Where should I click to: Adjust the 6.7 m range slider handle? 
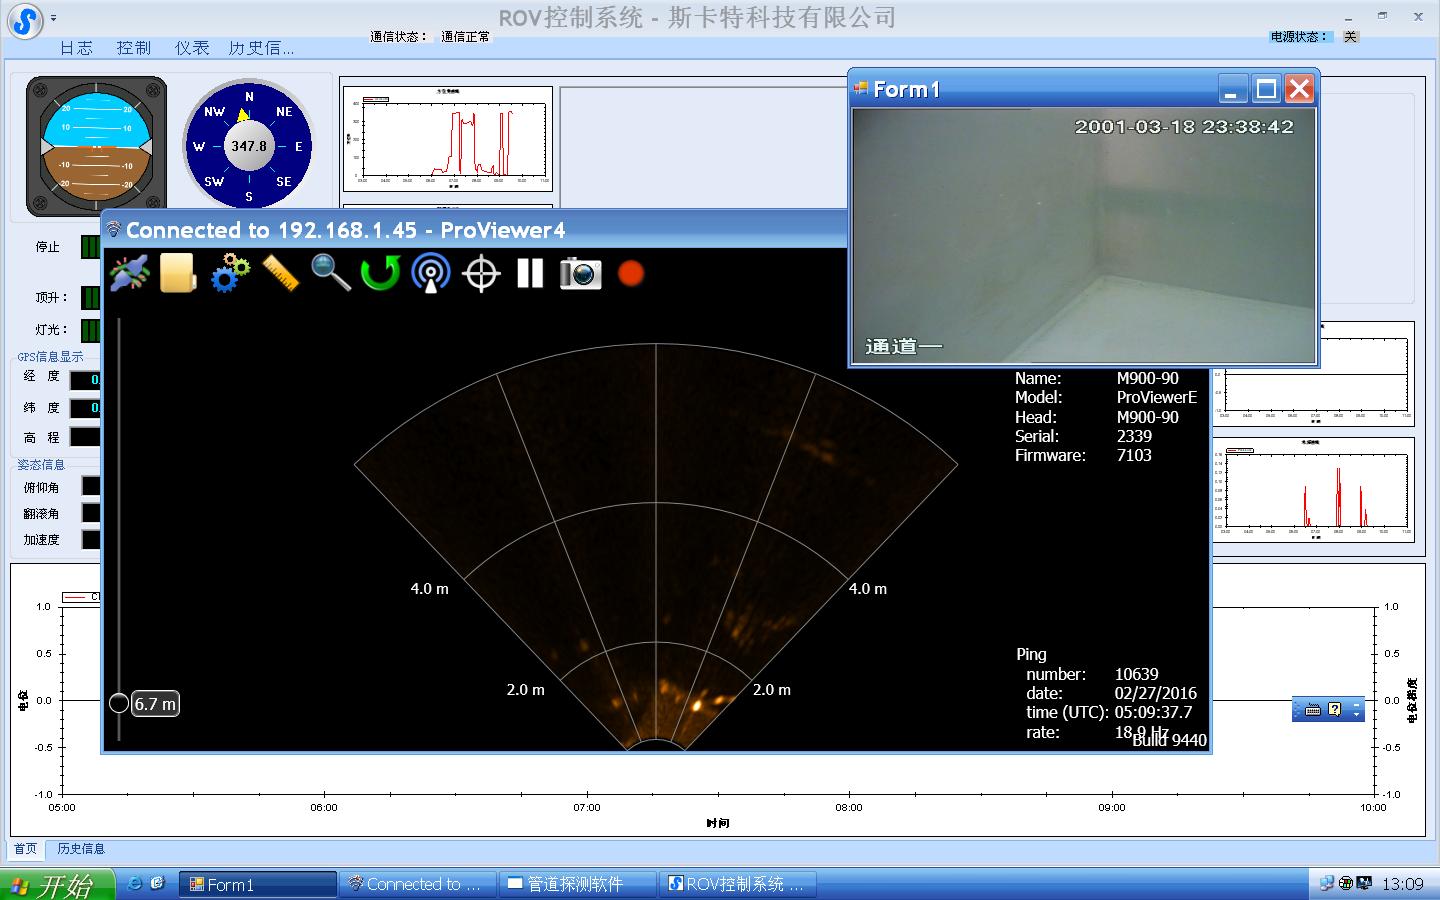pos(119,703)
